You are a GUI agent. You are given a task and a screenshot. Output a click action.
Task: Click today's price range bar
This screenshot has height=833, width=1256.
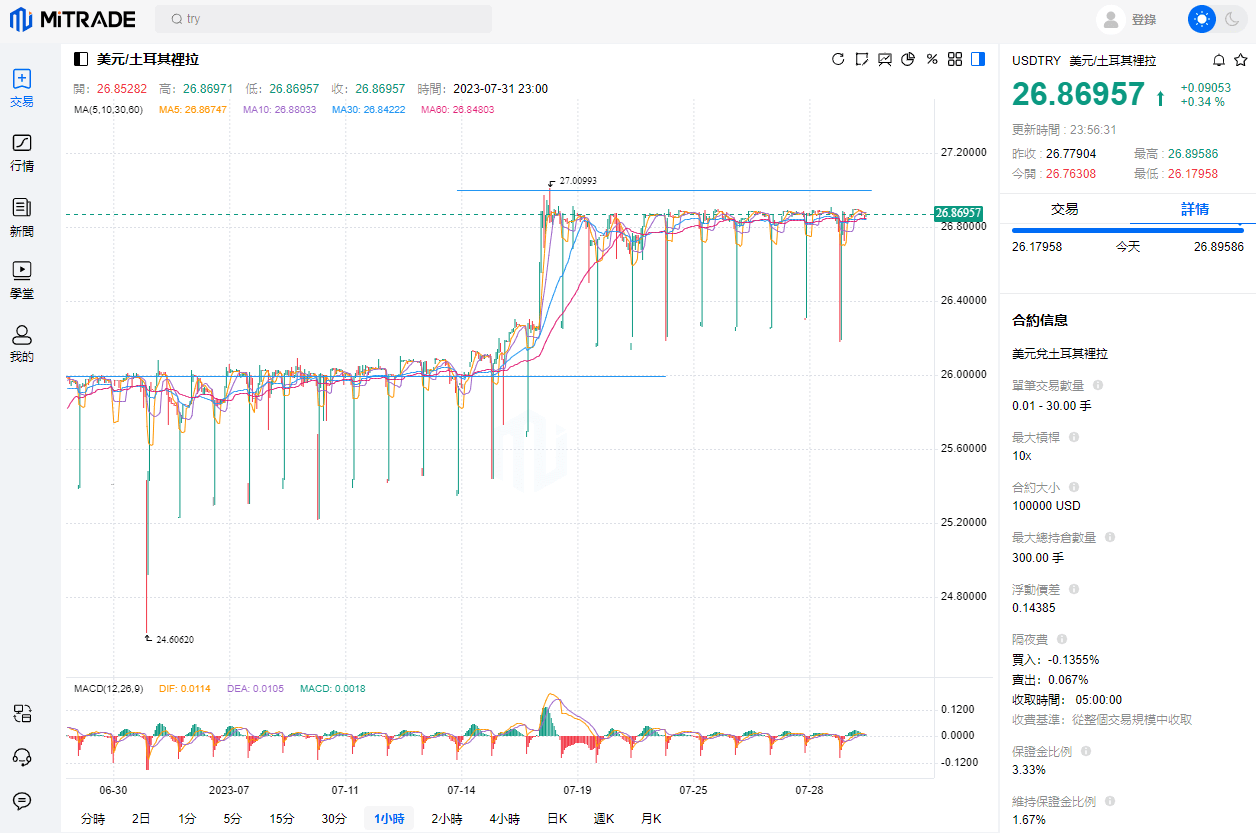pos(1127,230)
